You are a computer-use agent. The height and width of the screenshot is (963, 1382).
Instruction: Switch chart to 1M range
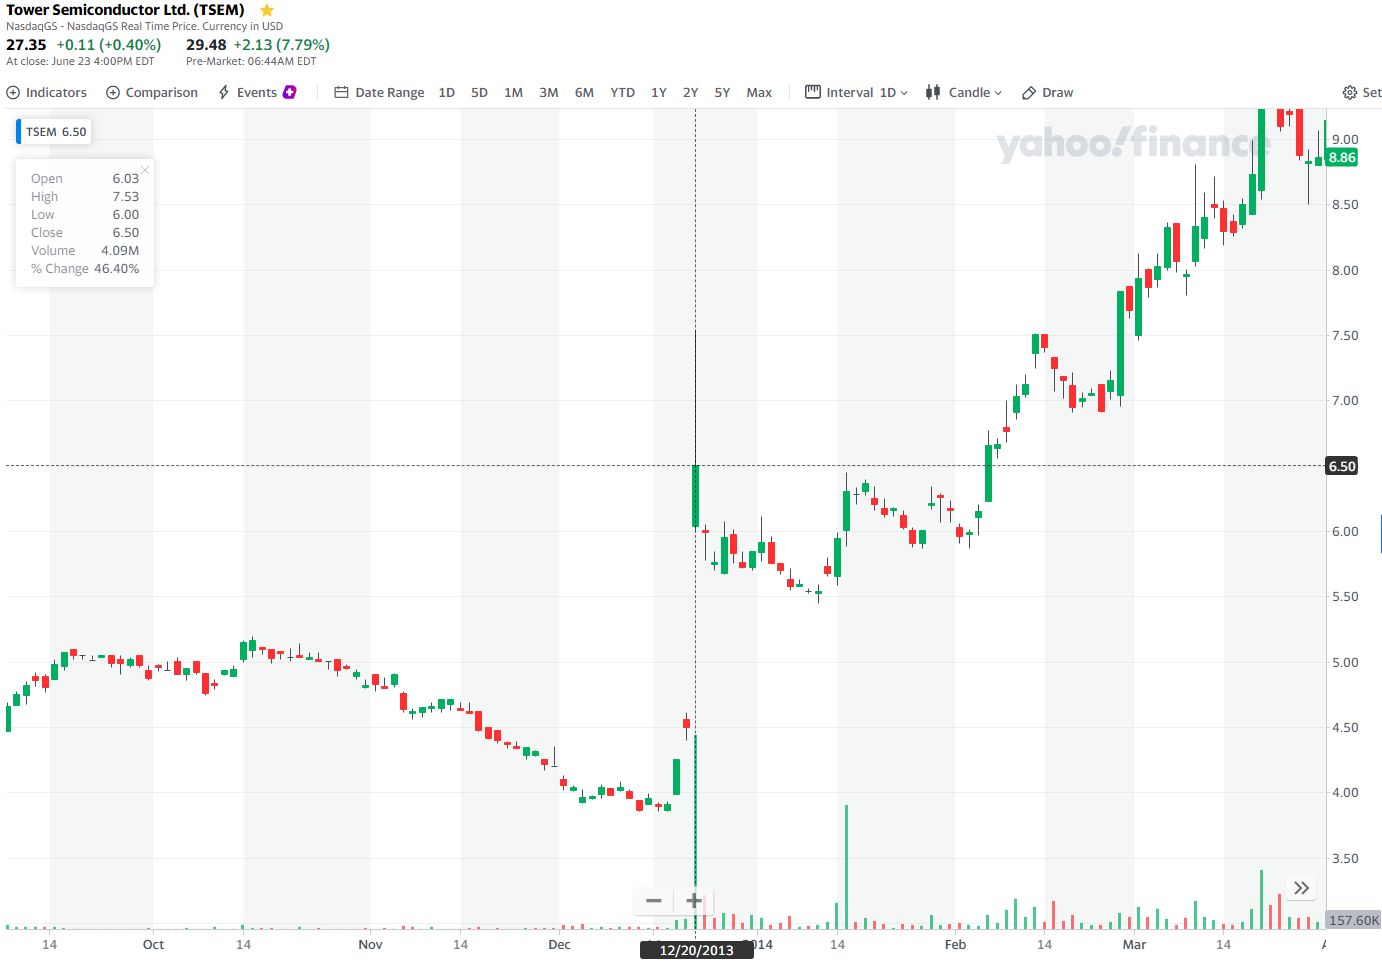[x=514, y=92]
